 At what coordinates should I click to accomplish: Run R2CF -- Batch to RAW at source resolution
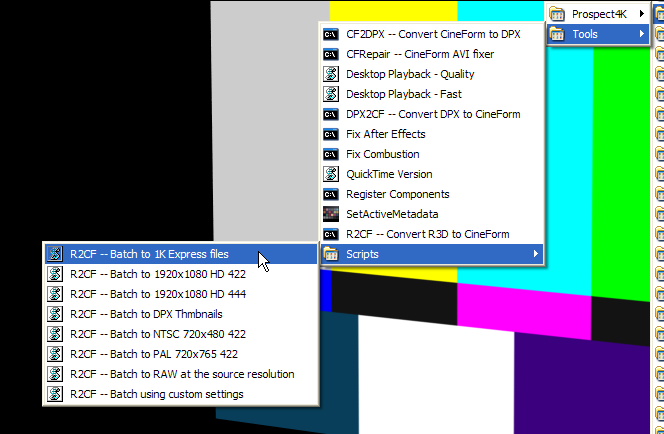pyautogui.click(x=181, y=374)
